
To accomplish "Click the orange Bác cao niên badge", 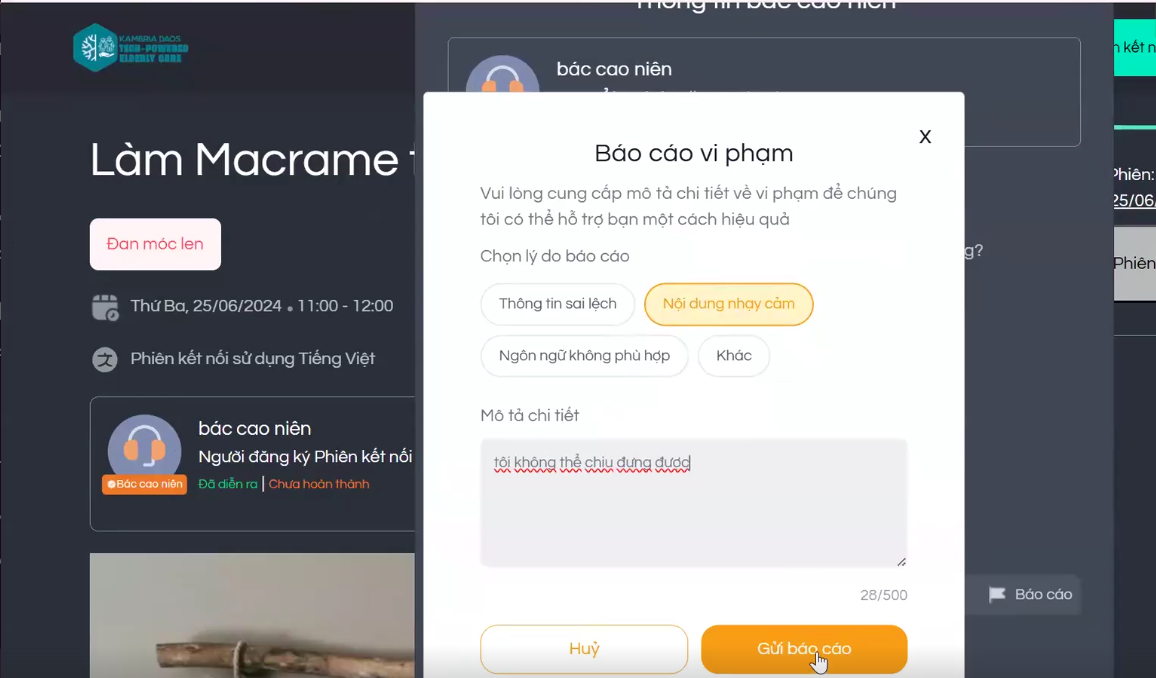I will click(x=144, y=484).
